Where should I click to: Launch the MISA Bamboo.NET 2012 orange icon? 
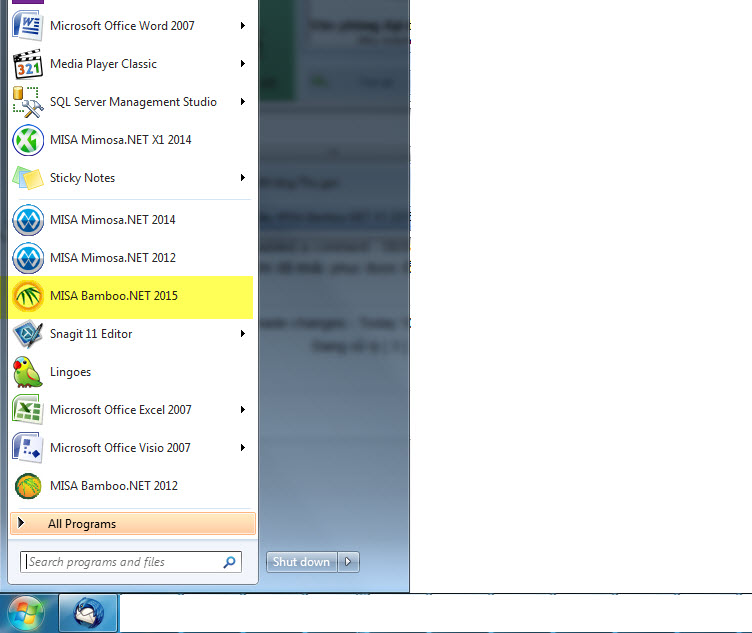pos(28,486)
